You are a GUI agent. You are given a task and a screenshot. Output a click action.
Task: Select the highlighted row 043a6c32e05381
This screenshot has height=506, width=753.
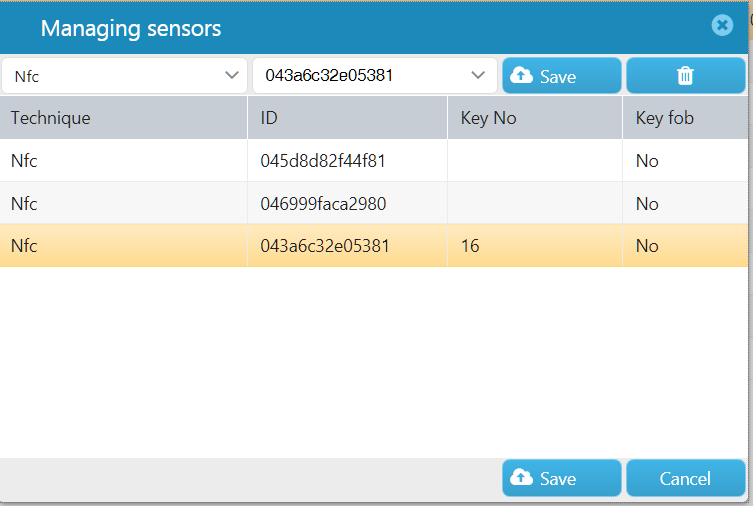click(x=374, y=245)
